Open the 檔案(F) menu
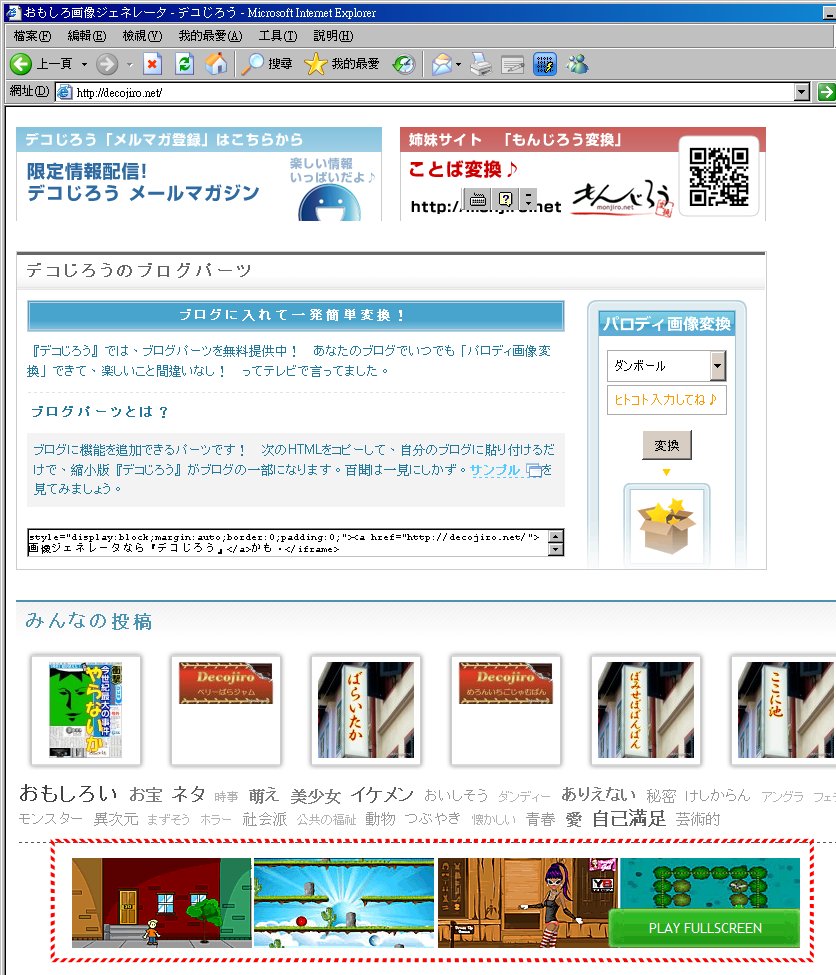The height and width of the screenshot is (975, 836). point(32,36)
